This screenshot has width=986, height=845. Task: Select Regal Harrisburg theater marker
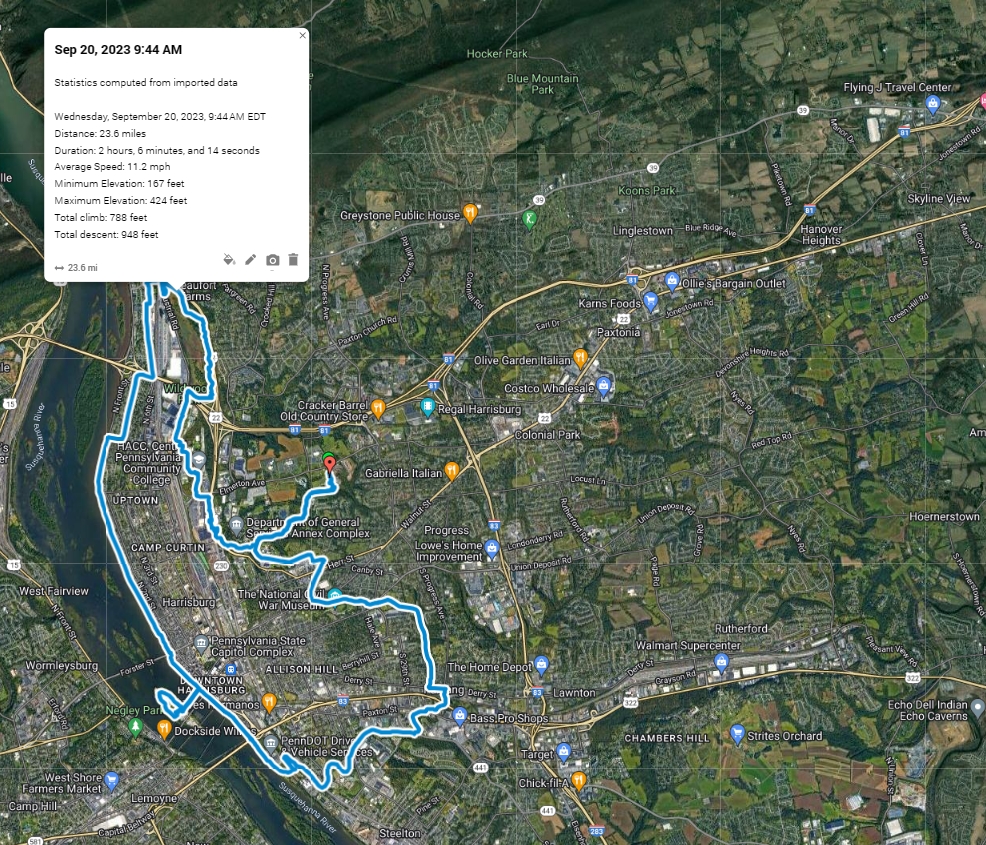(x=428, y=406)
